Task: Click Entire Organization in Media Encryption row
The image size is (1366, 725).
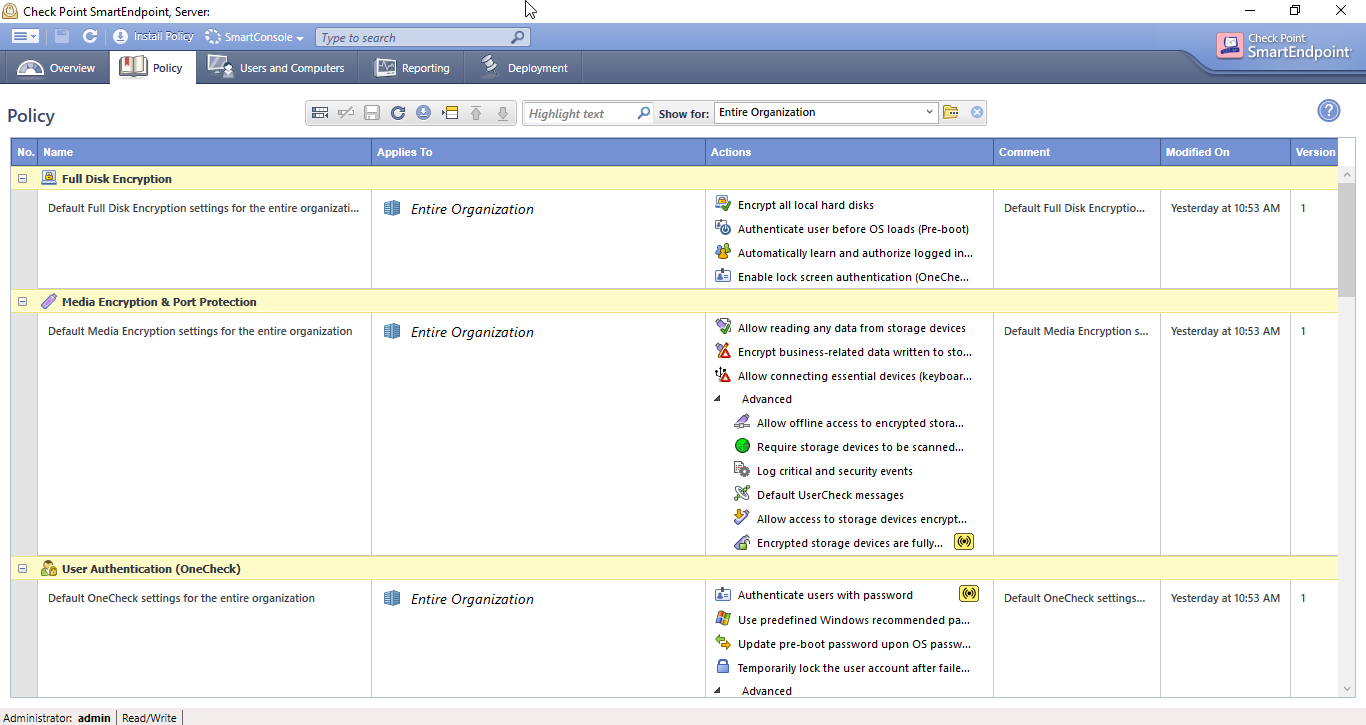Action: click(x=472, y=332)
